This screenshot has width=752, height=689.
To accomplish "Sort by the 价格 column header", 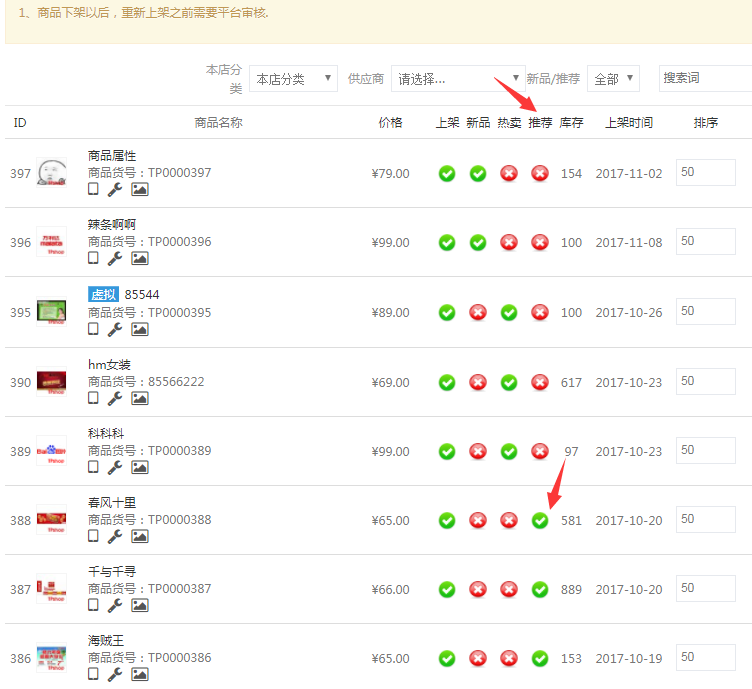I will point(390,123).
